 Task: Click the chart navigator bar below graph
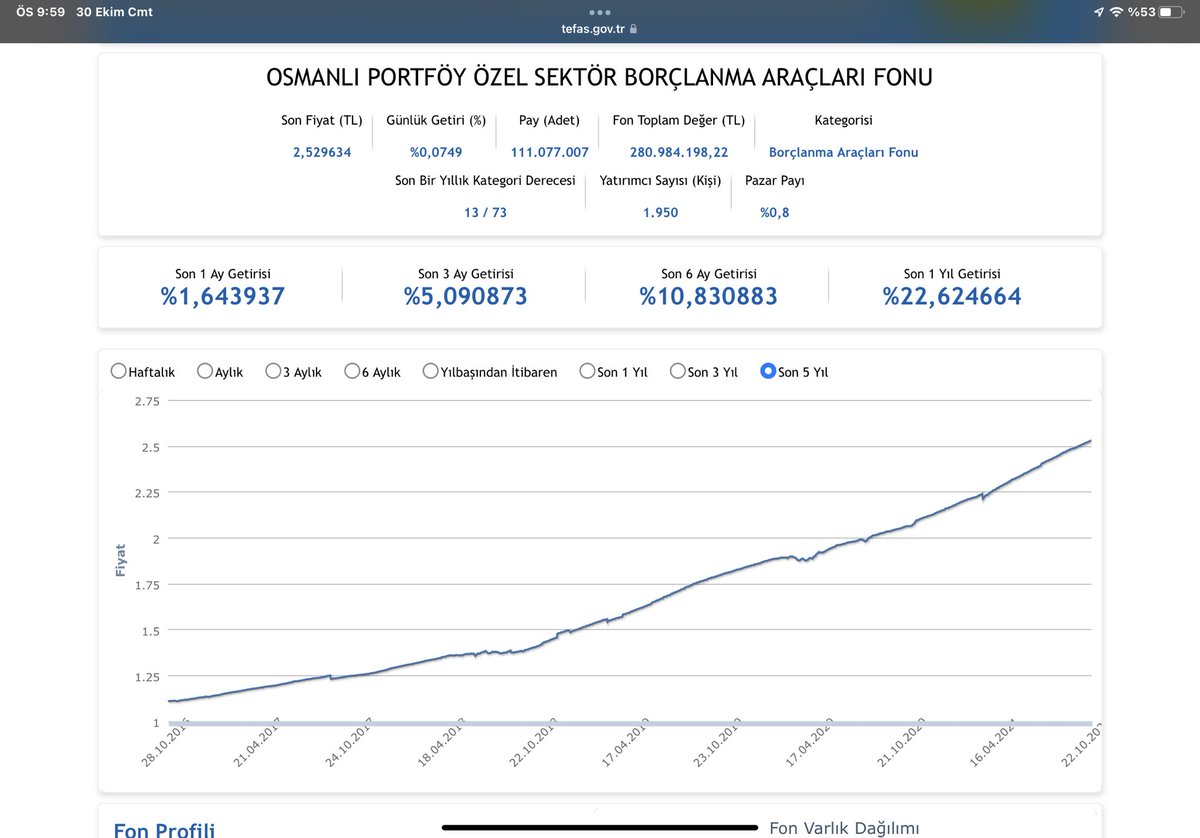pos(630,723)
